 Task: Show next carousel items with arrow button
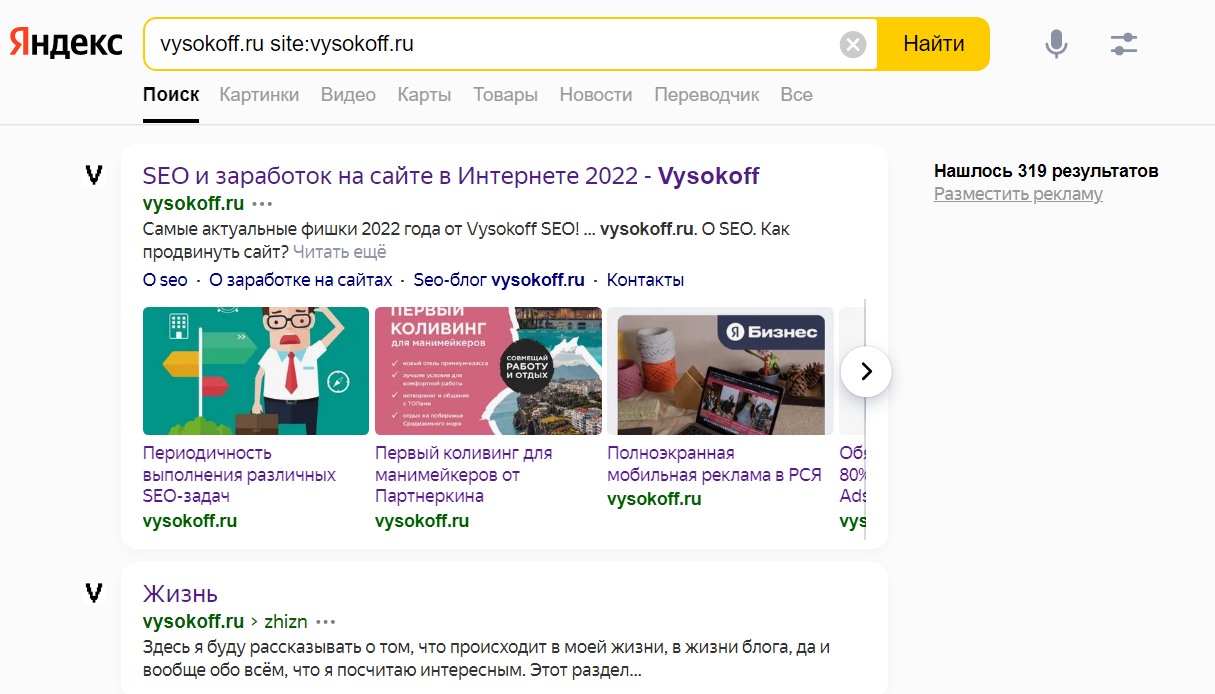point(866,372)
